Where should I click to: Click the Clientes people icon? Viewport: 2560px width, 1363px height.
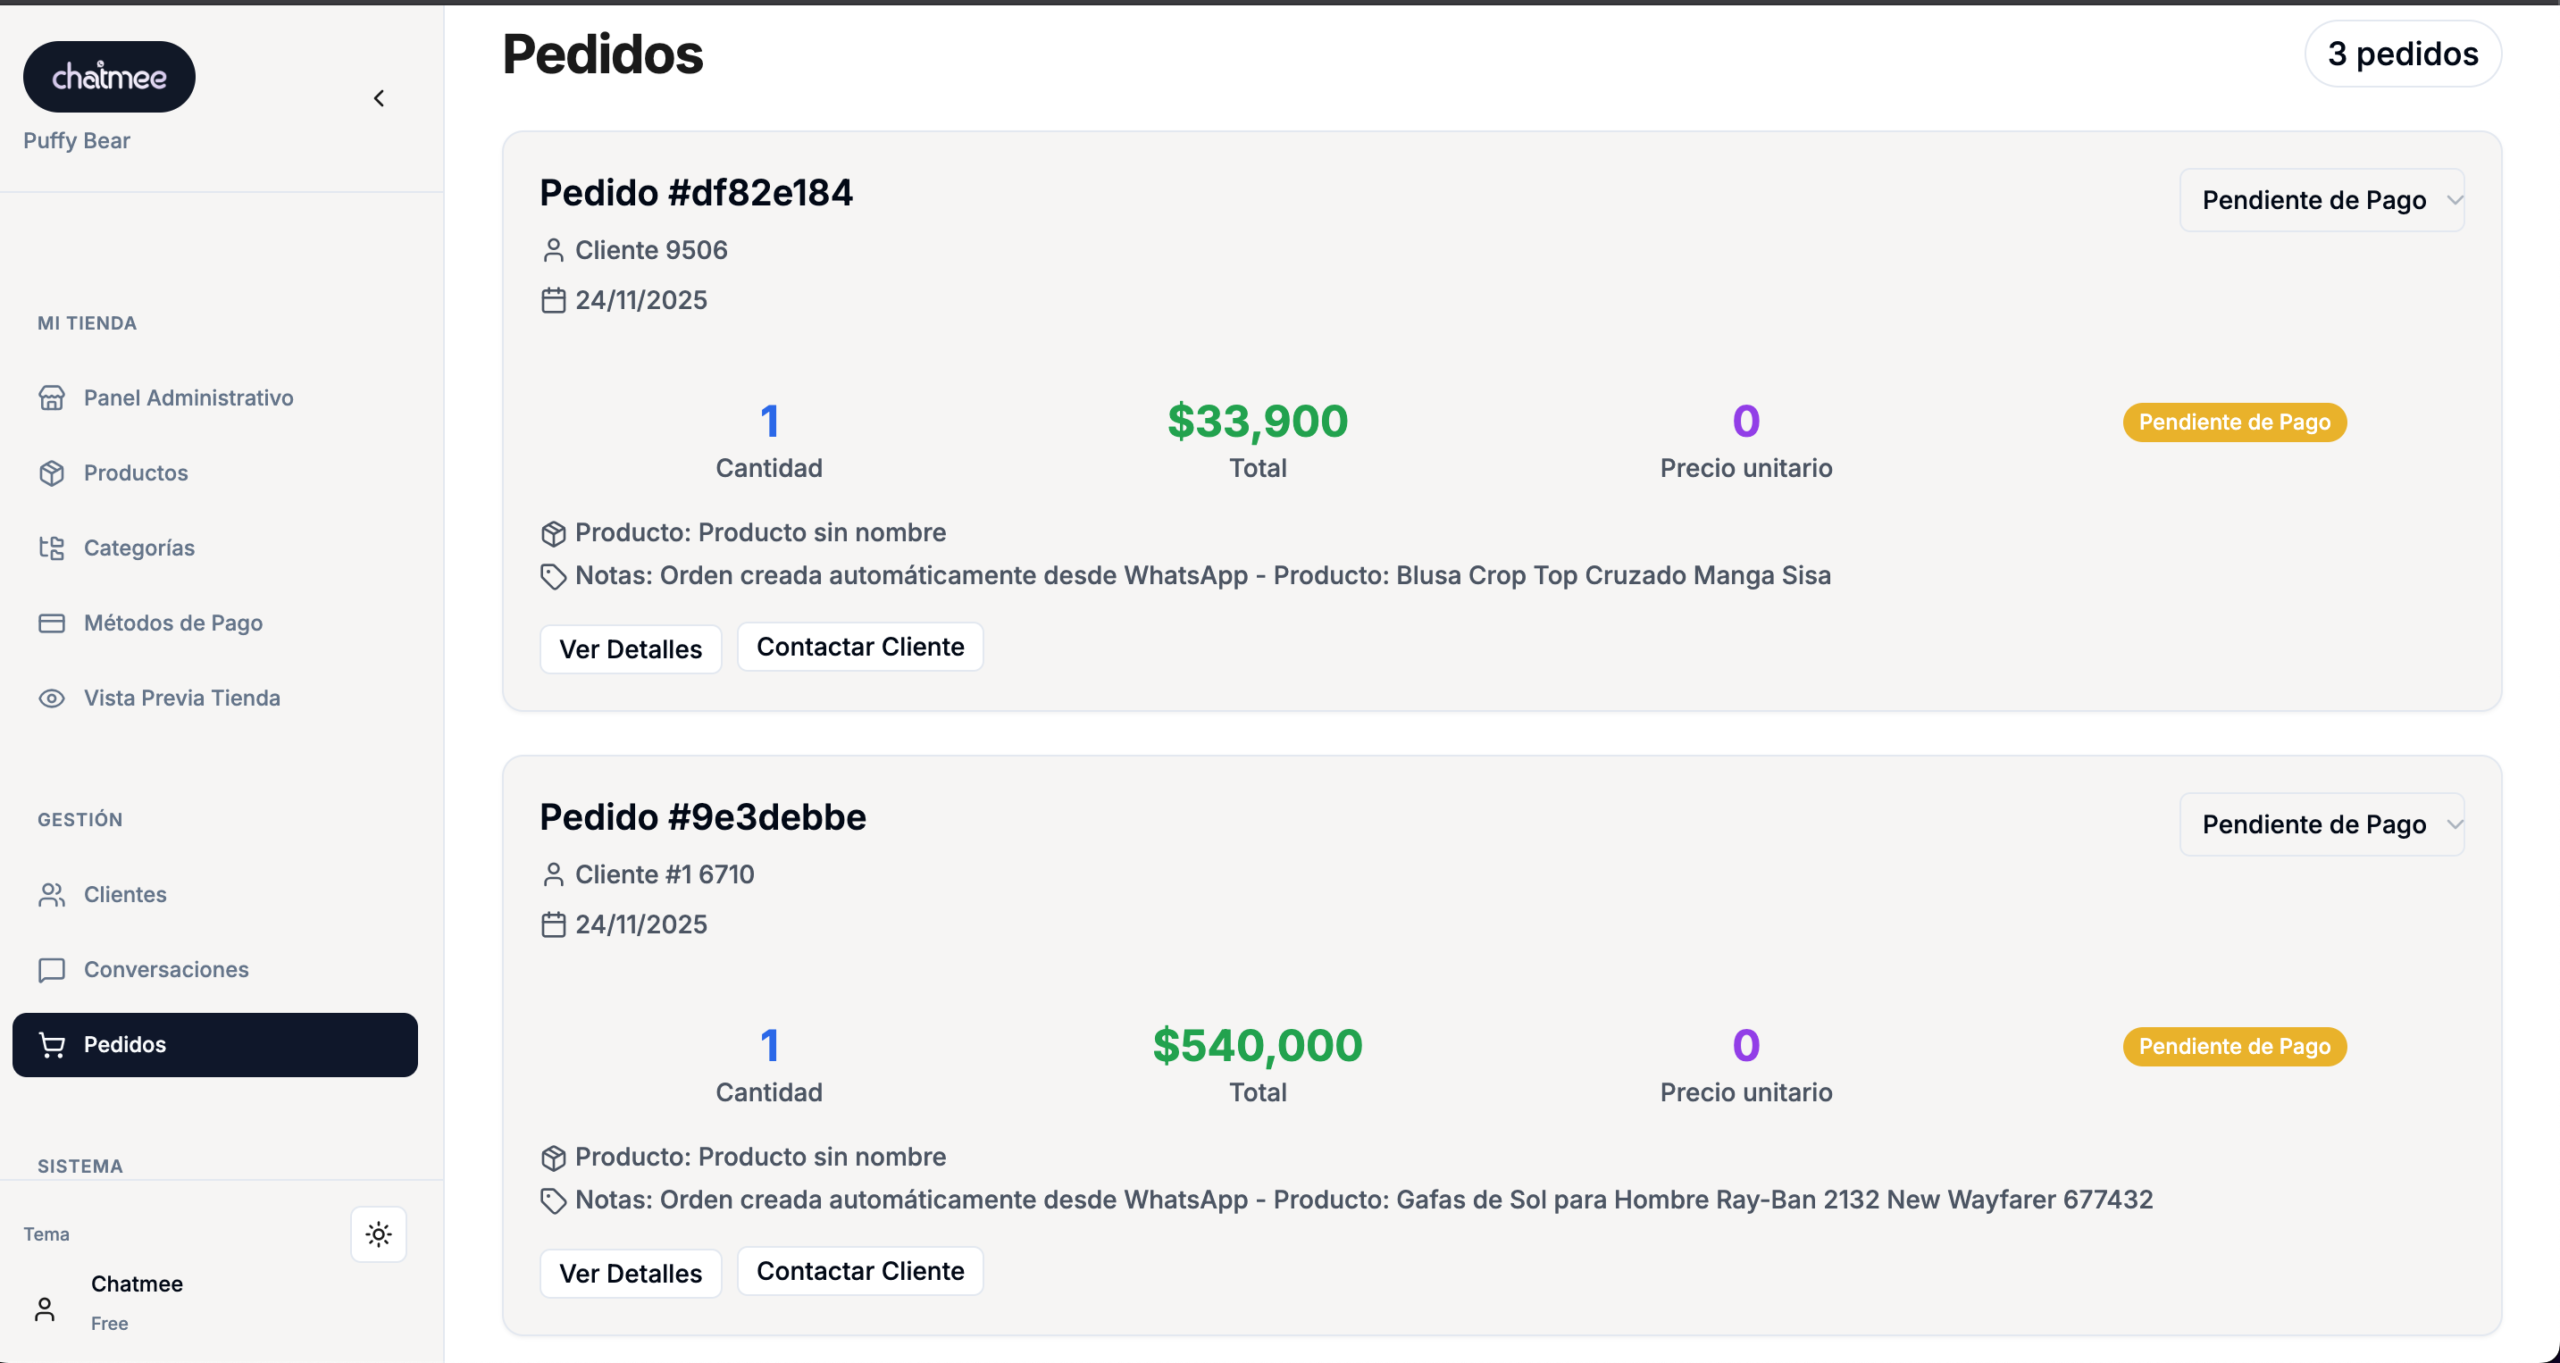tap(52, 894)
